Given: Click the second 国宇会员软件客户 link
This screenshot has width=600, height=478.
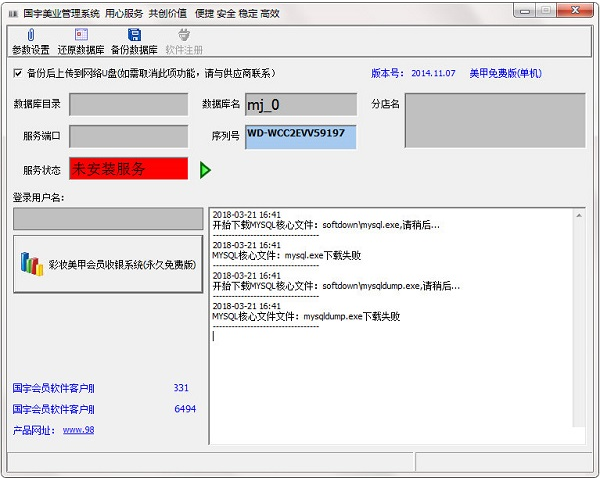Looking at the screenshot, I should pos(54,409).
